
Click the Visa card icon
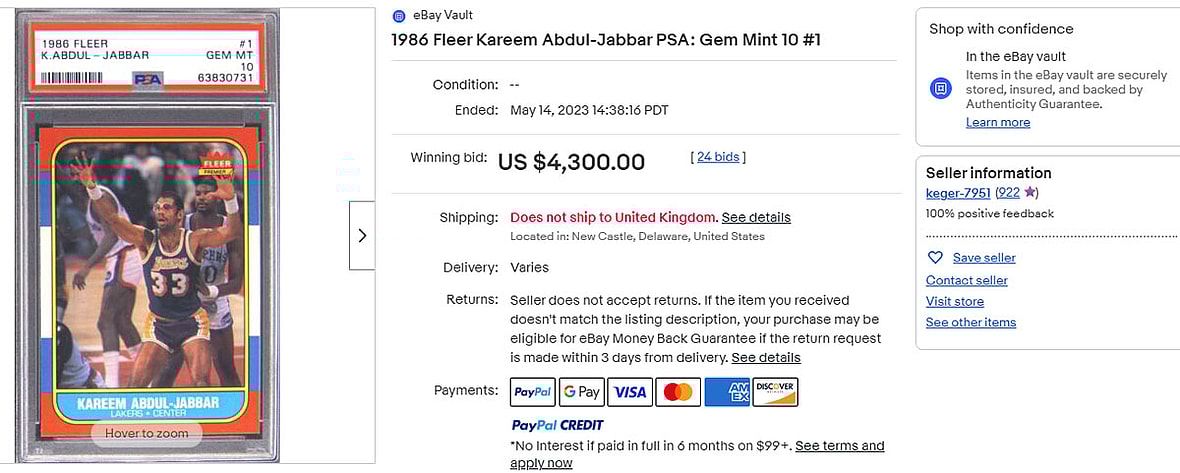click(x=630, y=392)
